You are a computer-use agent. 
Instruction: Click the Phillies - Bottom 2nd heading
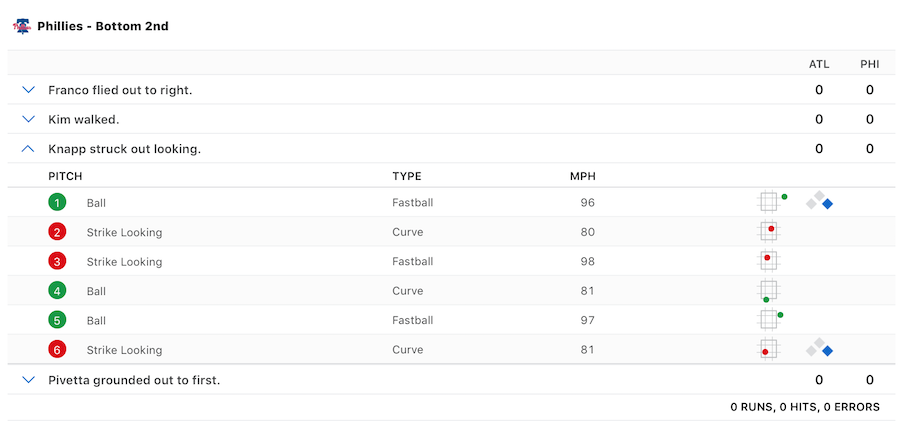click(102, 26)
